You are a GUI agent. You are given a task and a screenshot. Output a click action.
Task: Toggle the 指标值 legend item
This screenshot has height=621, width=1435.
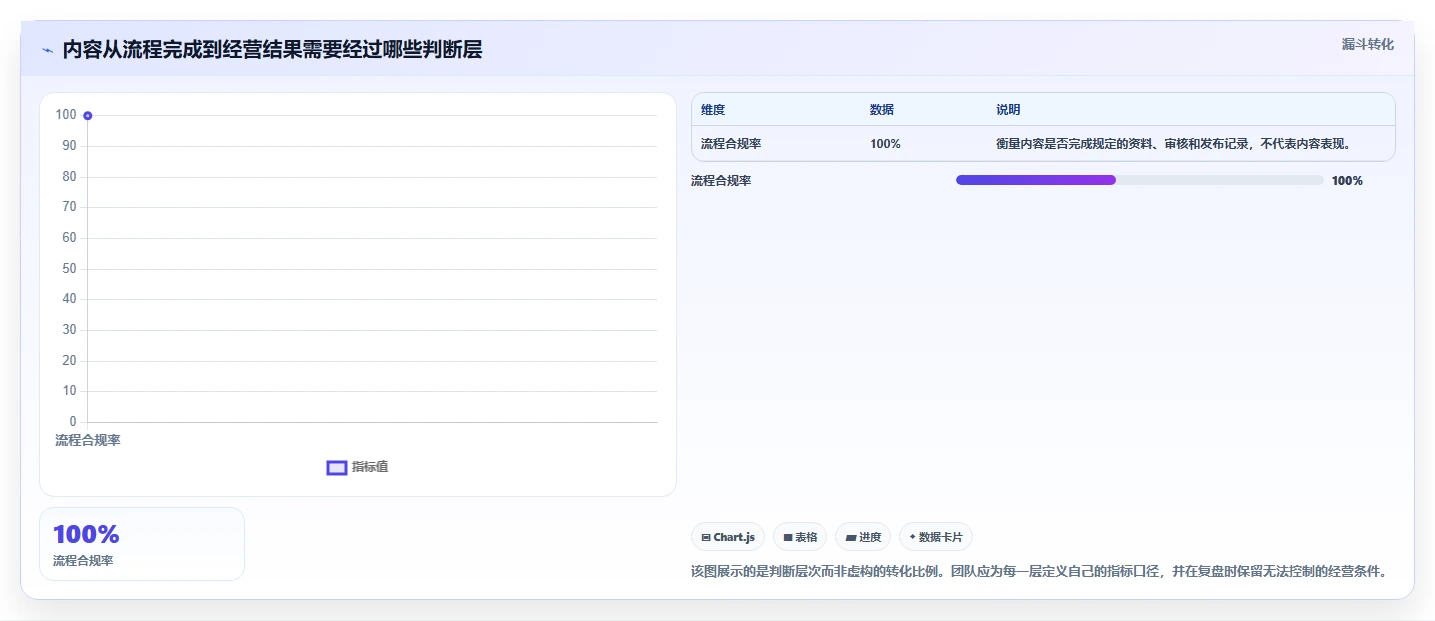click(x=358, y=467)
